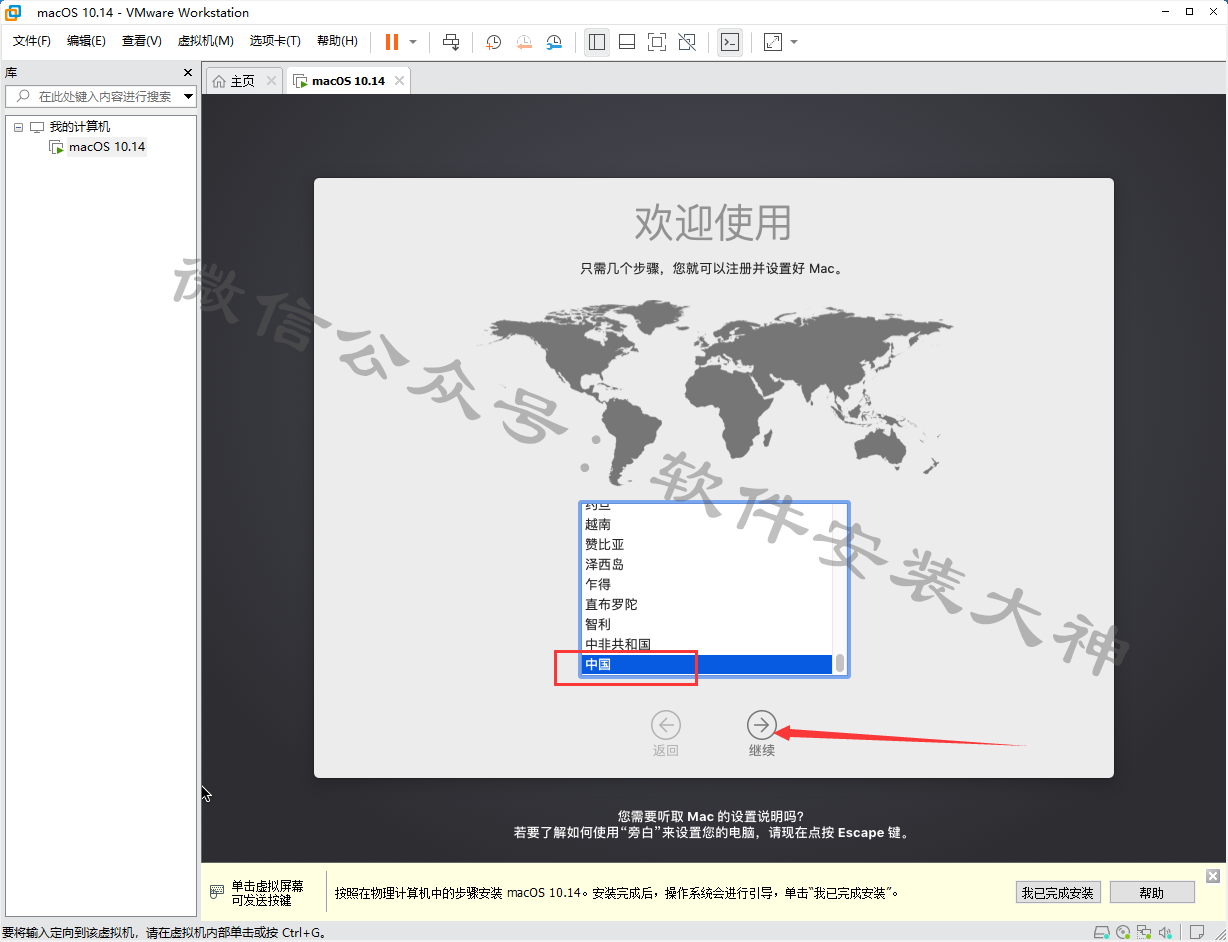Image resolution: width=1228 pixels, height=942 pixels.
Task: Click the 帮助 button in the install bar
Action: [1152, 892]
